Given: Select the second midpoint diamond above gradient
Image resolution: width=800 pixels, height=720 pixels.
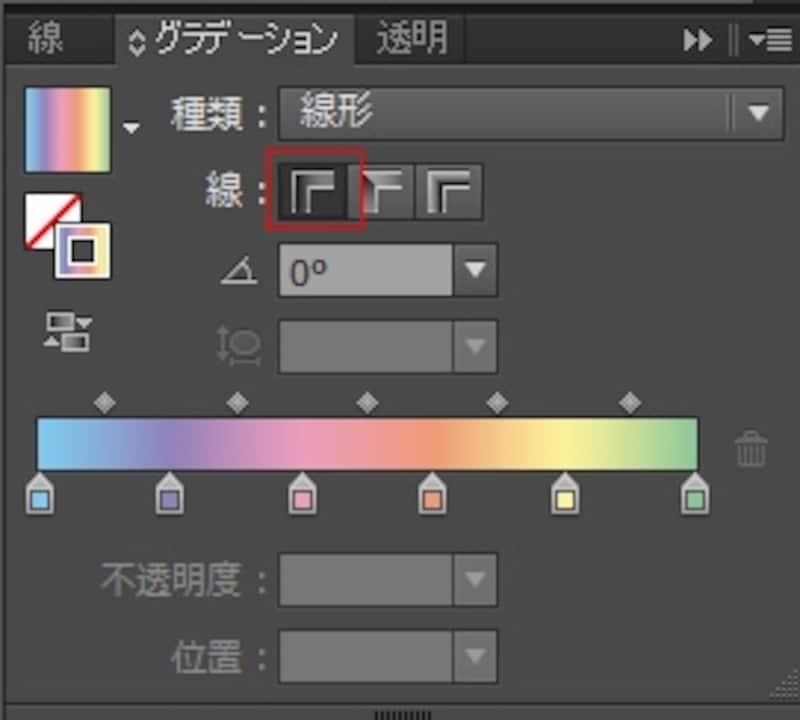Looking at the screenshot, I should tap(238, 403).
